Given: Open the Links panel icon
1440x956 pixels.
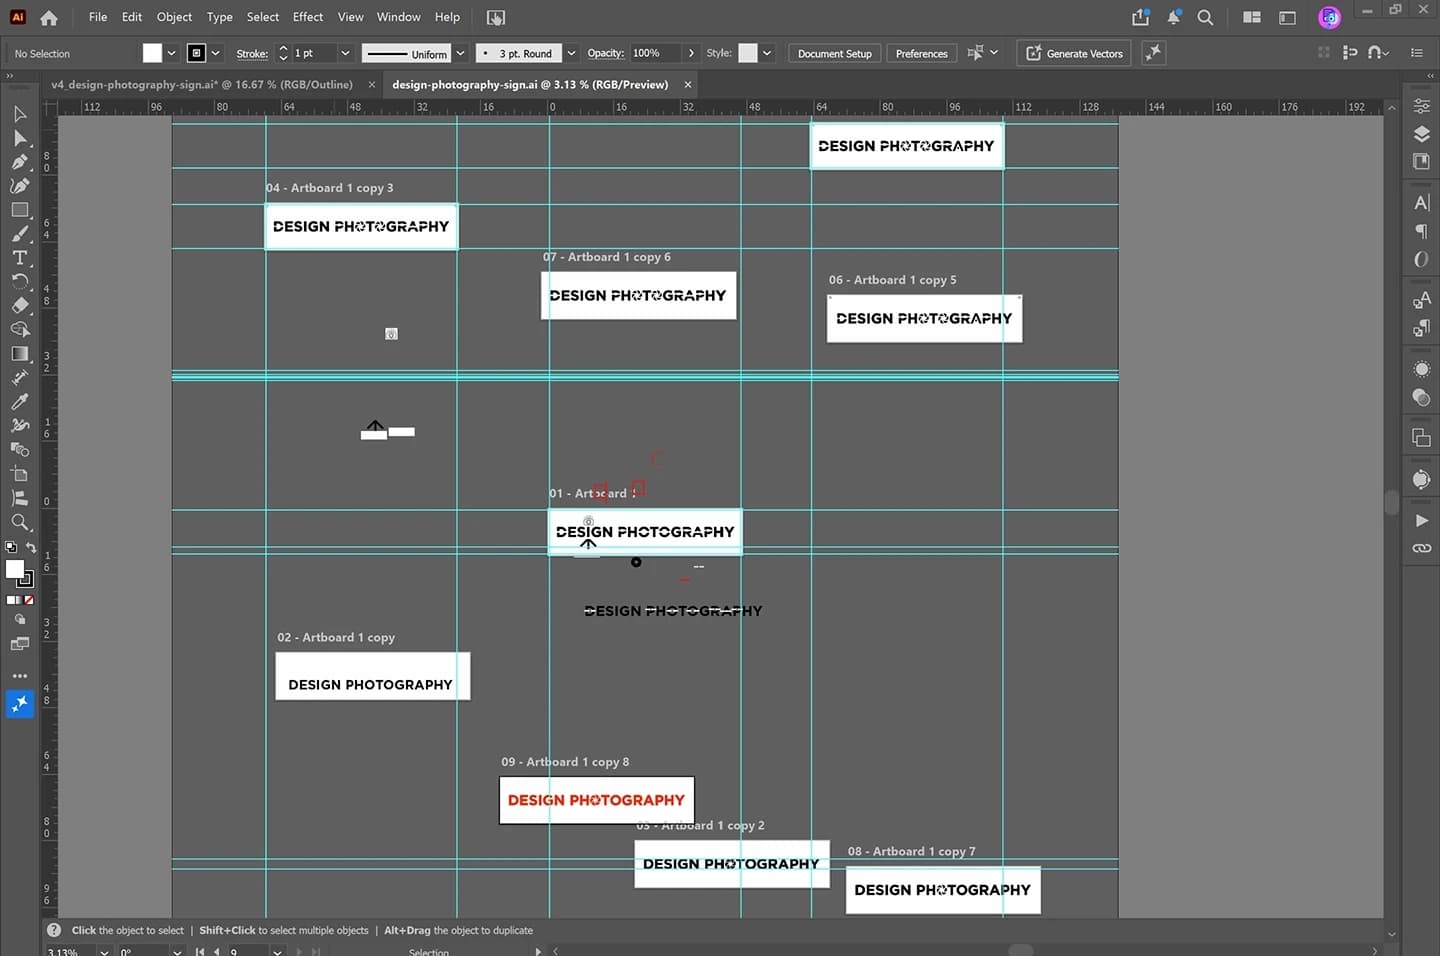Looking at the screenshot, I should [1421, 548].
